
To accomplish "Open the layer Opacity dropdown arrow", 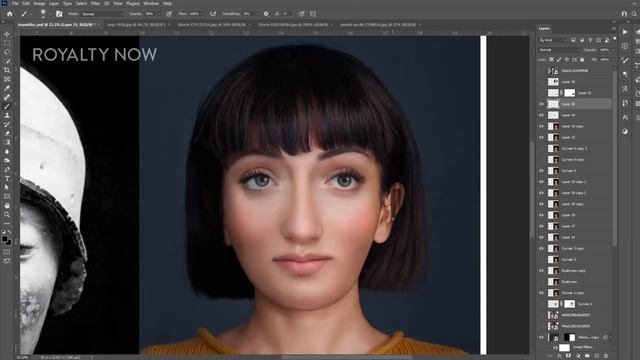I will click(x=613, y=50).
